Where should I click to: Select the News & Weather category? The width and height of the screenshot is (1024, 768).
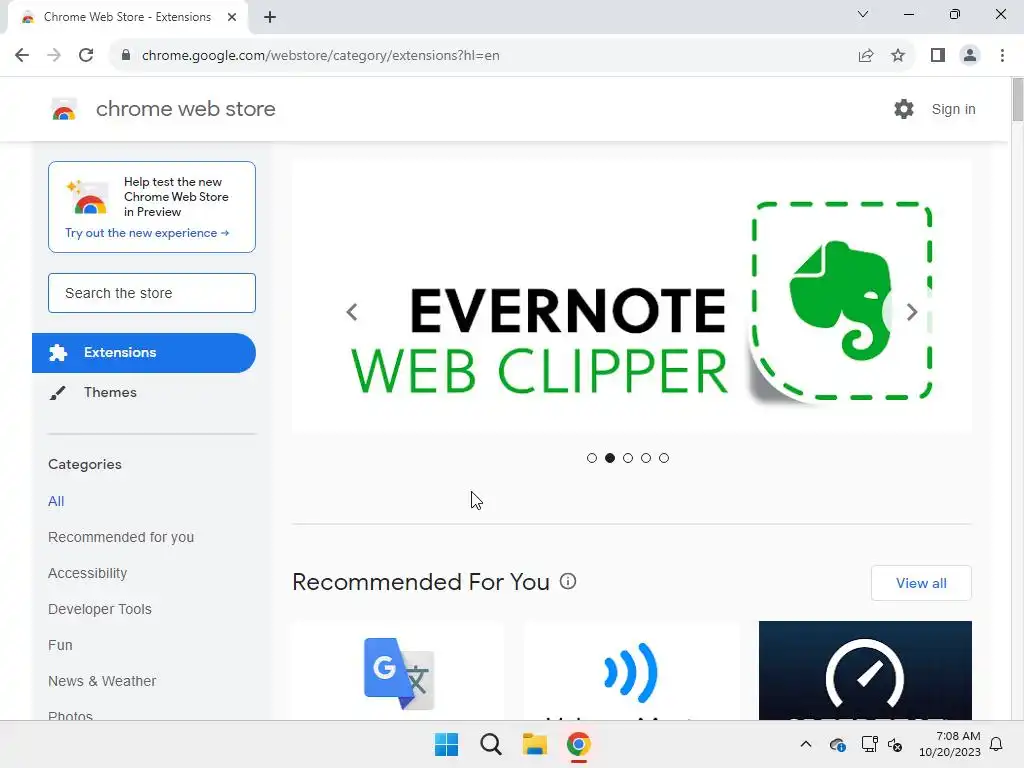(102, 680)
